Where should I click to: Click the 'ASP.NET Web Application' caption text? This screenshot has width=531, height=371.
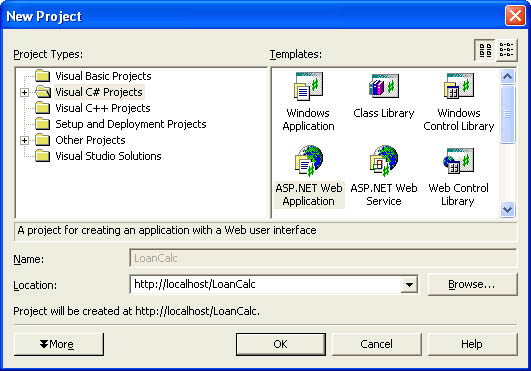[309, 195]
